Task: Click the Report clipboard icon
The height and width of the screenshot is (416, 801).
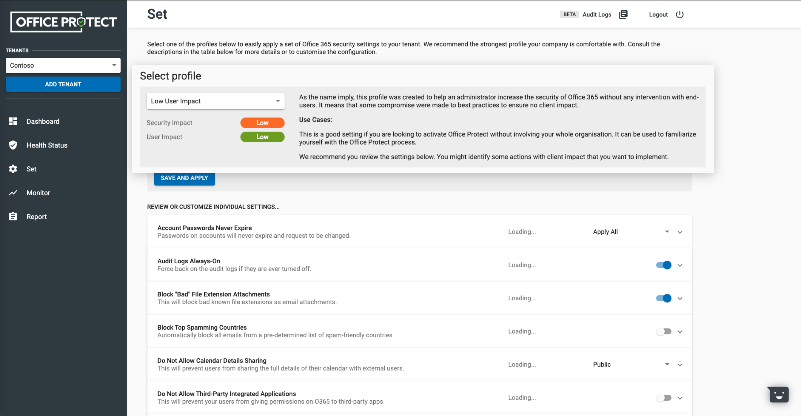Action: (x=13, y=216)
